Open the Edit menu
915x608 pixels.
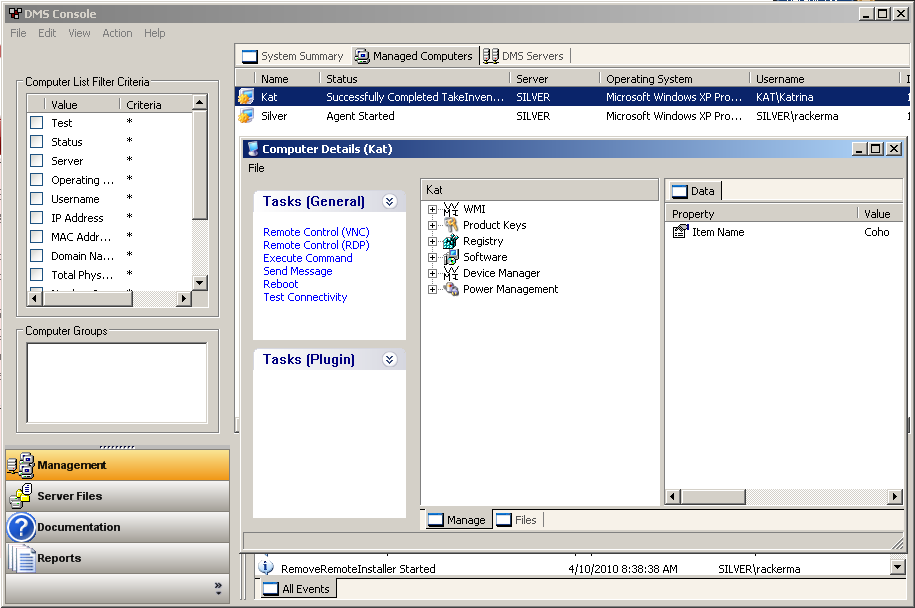tap(47, 33)
